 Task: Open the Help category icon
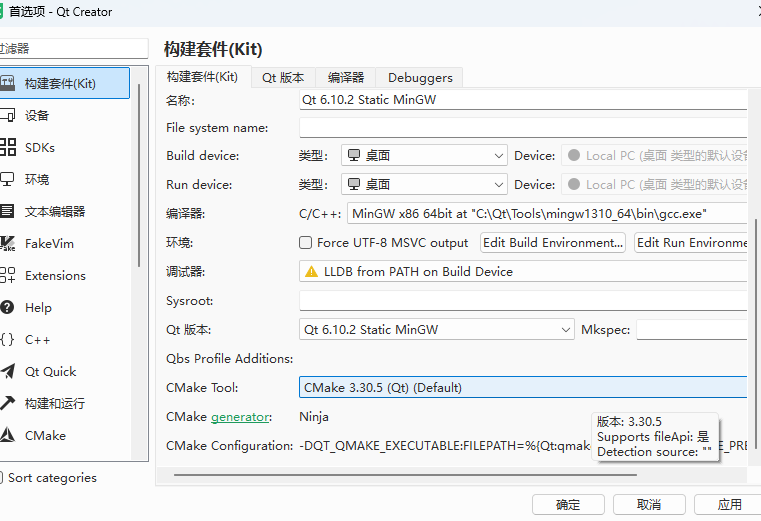pyautogui.click(x=7, y=307)
